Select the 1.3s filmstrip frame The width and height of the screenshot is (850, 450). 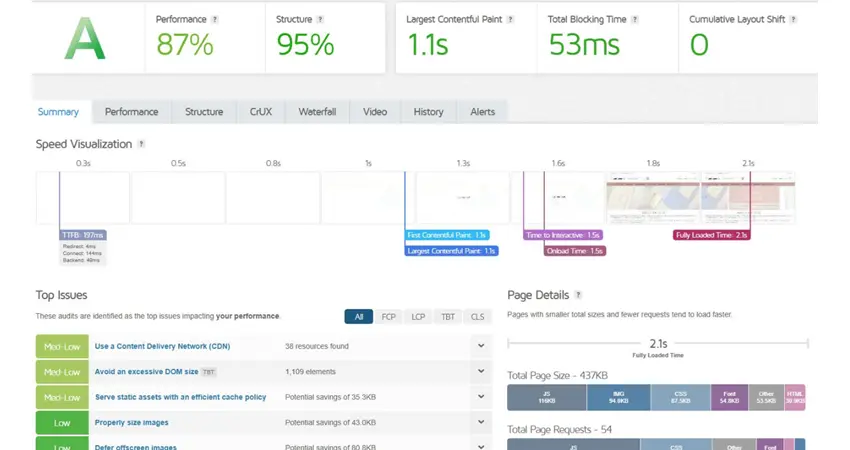463,197
